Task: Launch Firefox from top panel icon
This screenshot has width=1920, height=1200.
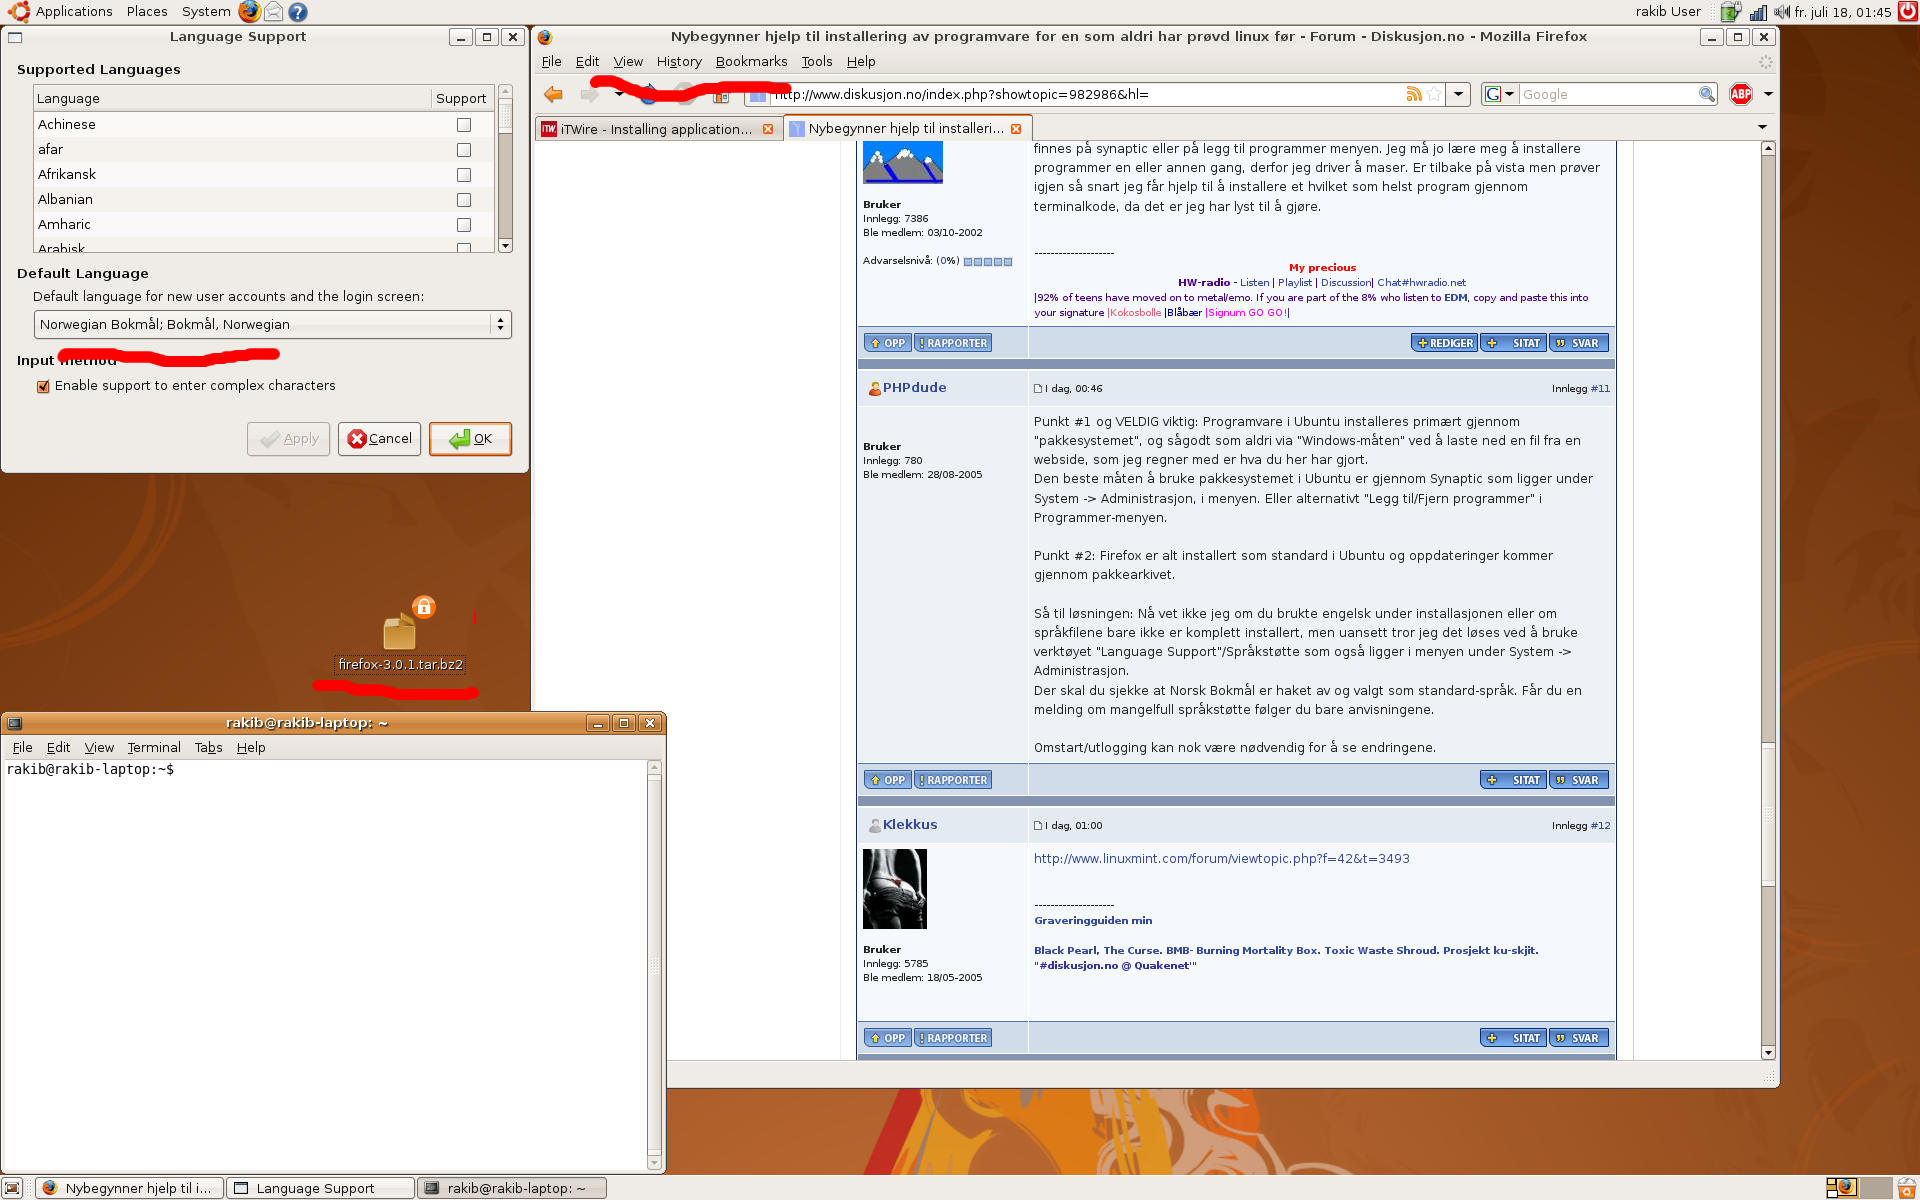Action: coord(249,12)
